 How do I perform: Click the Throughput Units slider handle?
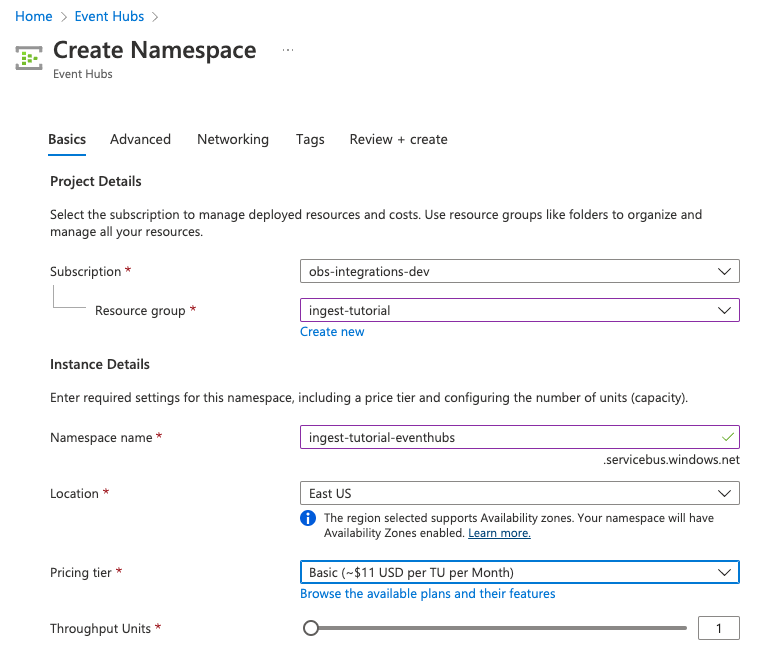[311, 628]
